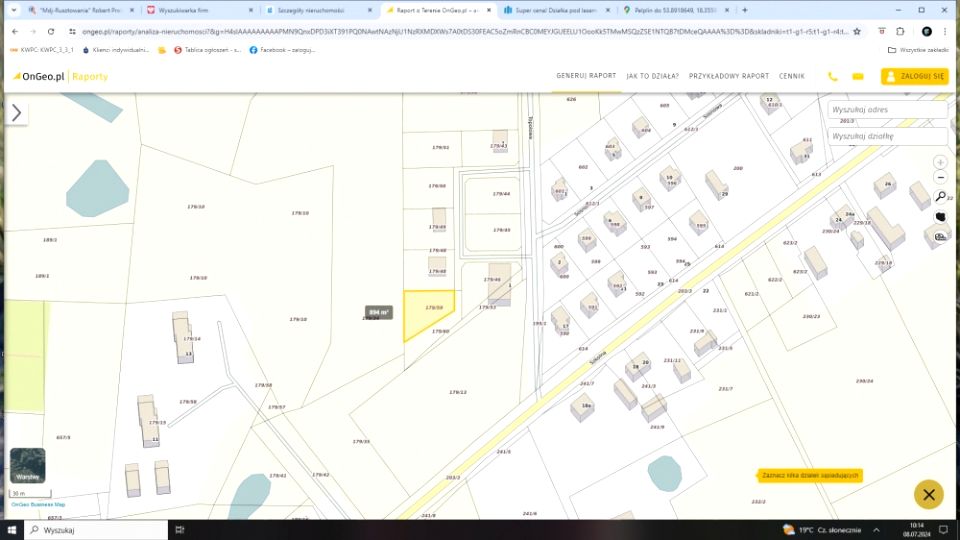Open the PRZYKŁADOWY RAPORT menu item
The height and width of the screenshot is (540, 960).
click(x=729, y=76)
